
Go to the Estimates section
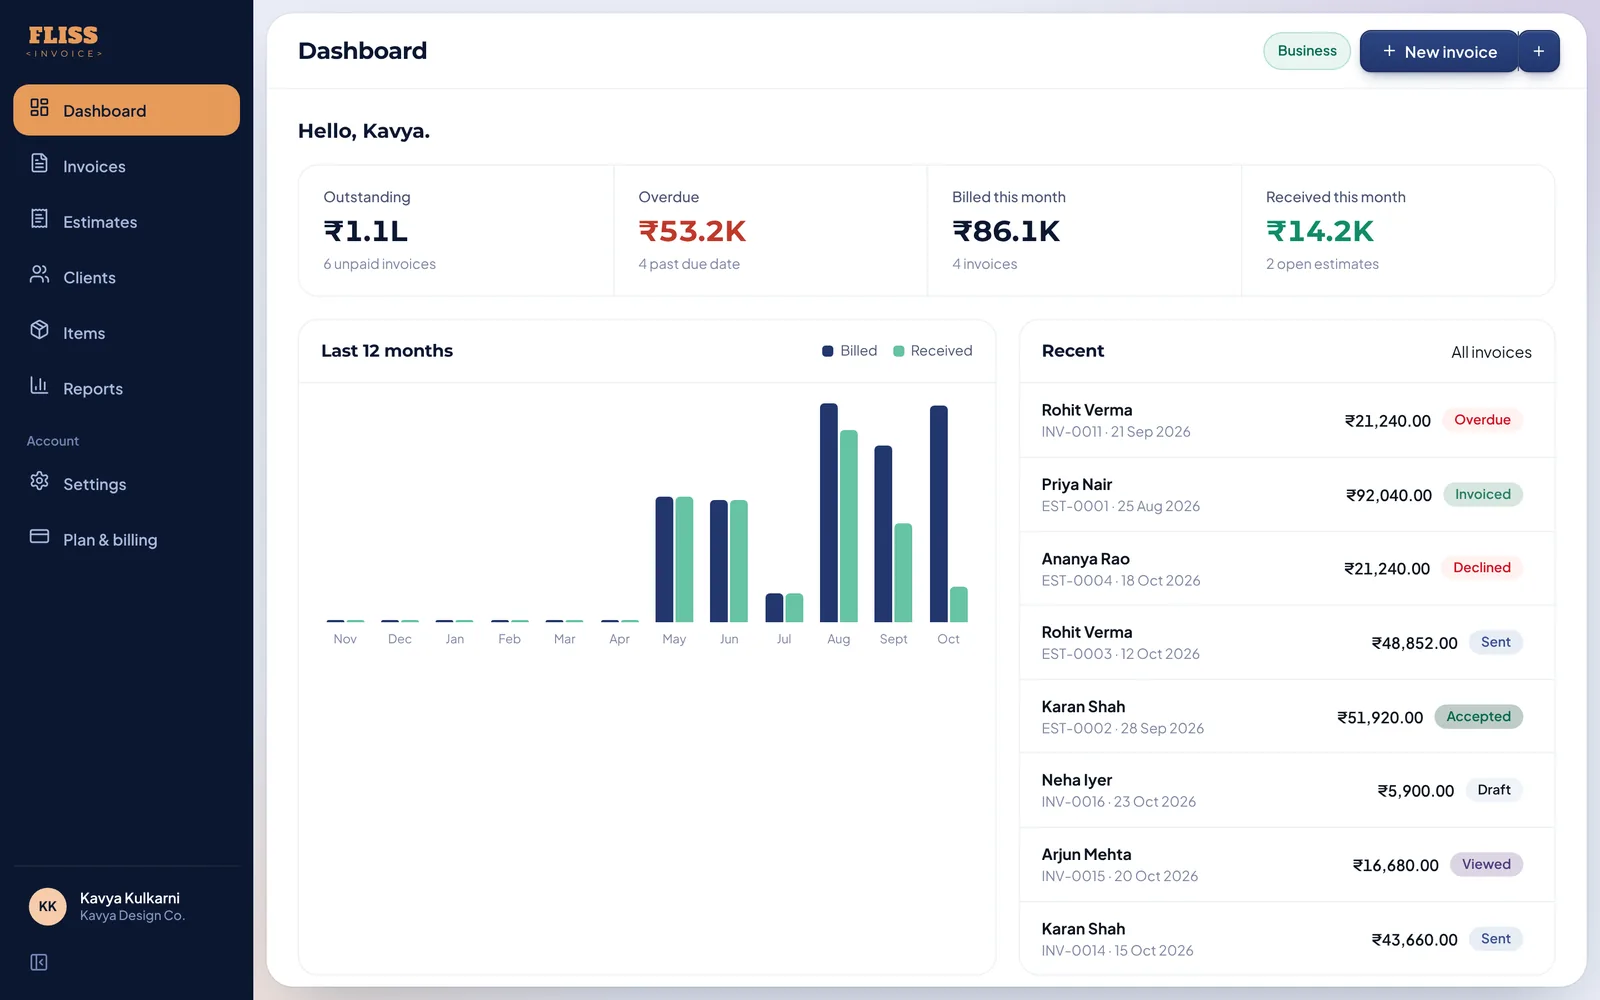click(127, 222)
